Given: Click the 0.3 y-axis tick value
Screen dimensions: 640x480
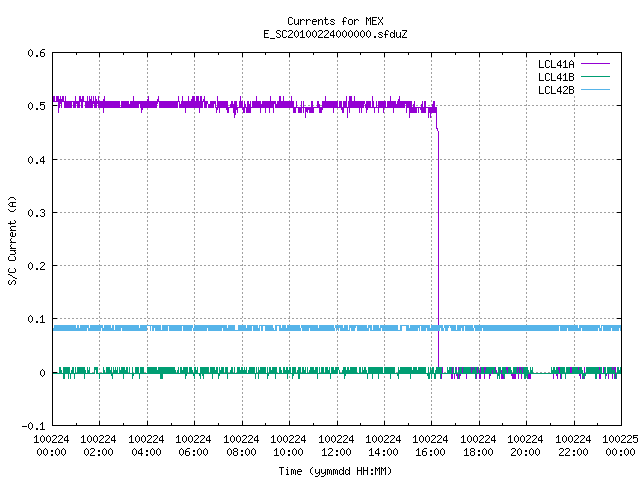Looking at the screenshot, I should tap(36, 213).
